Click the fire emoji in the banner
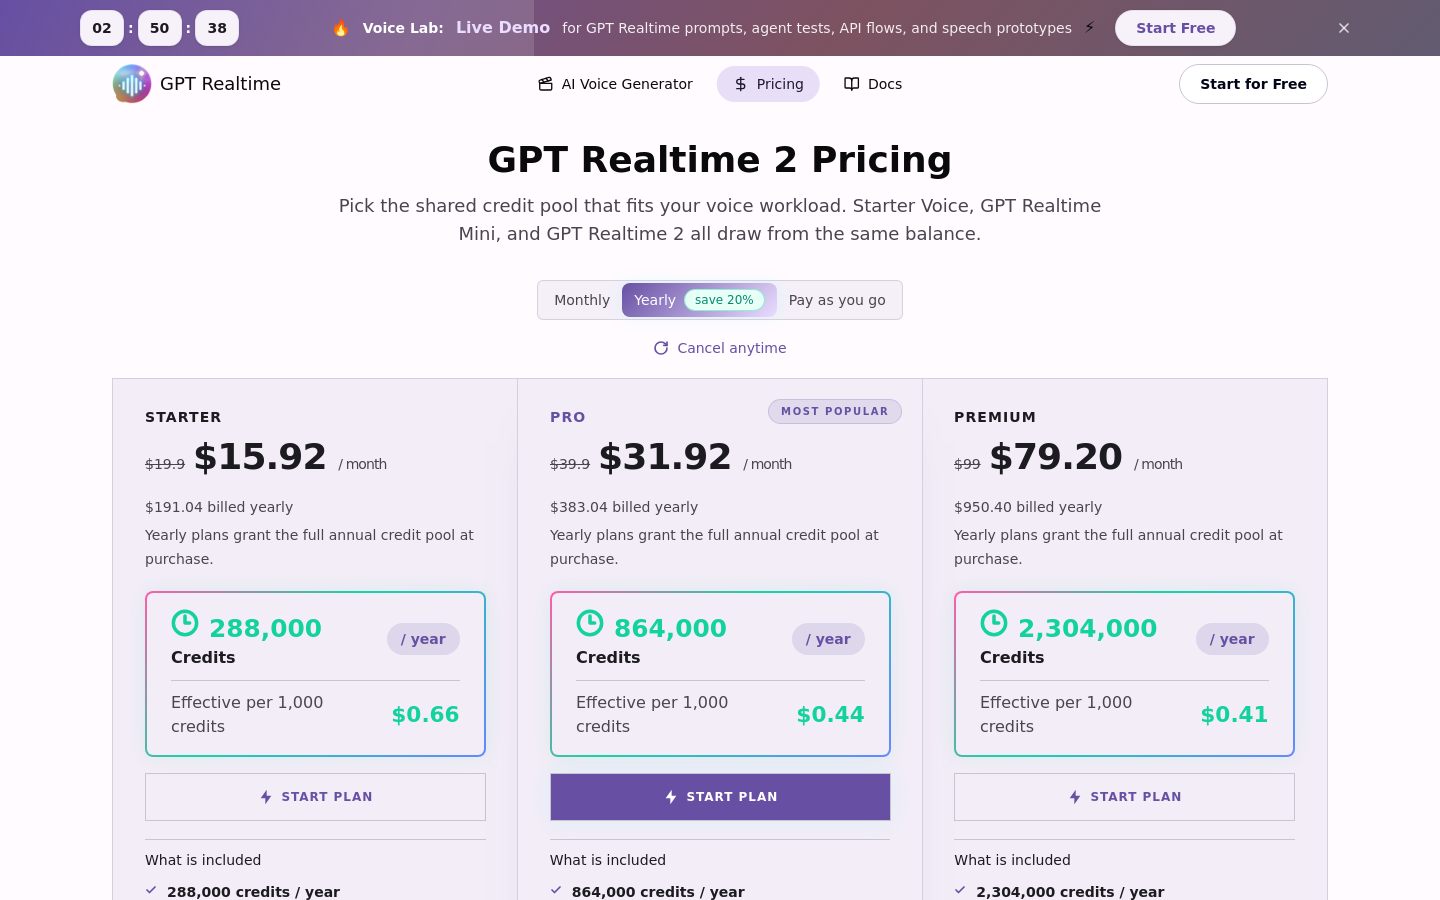Image resolution: width=1440 pixels, height=900 pixels. pos(341,28)
